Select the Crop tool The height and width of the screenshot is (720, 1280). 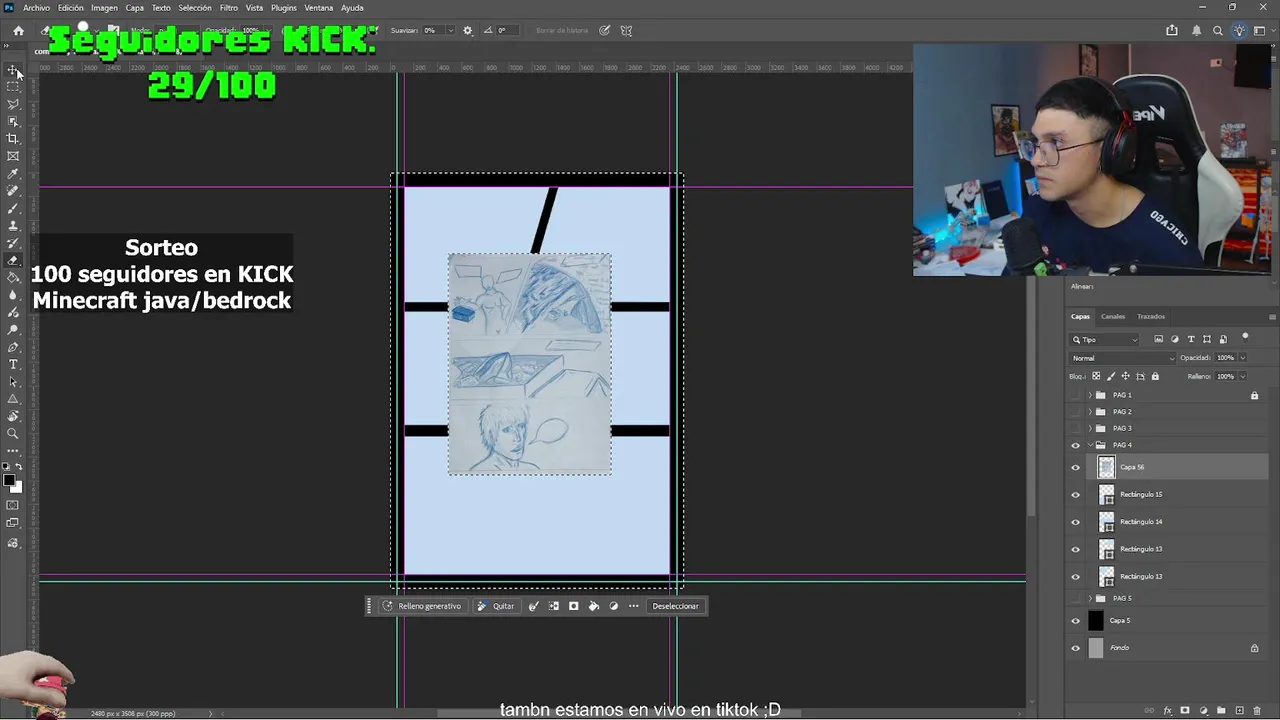(13, 139)
